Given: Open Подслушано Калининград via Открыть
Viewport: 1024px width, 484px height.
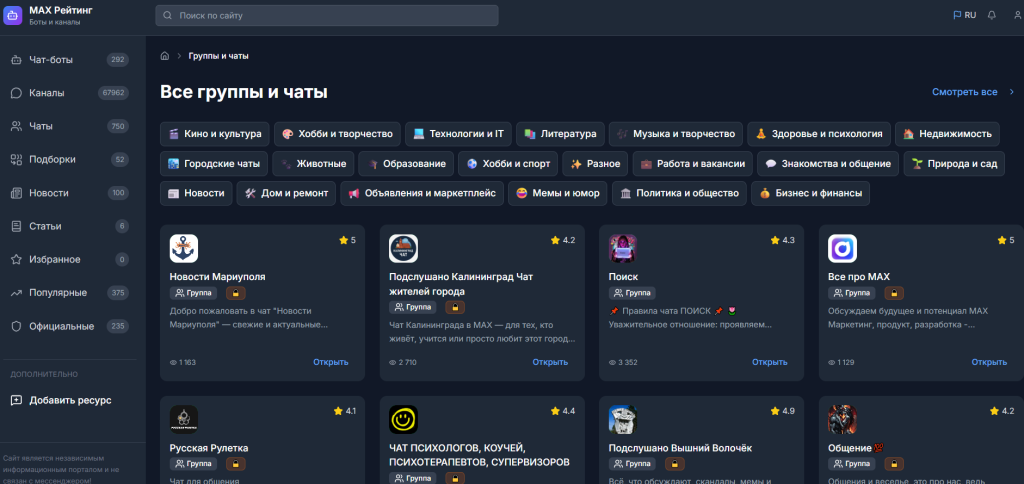Looking at the screenshot, I should point(550,362).
